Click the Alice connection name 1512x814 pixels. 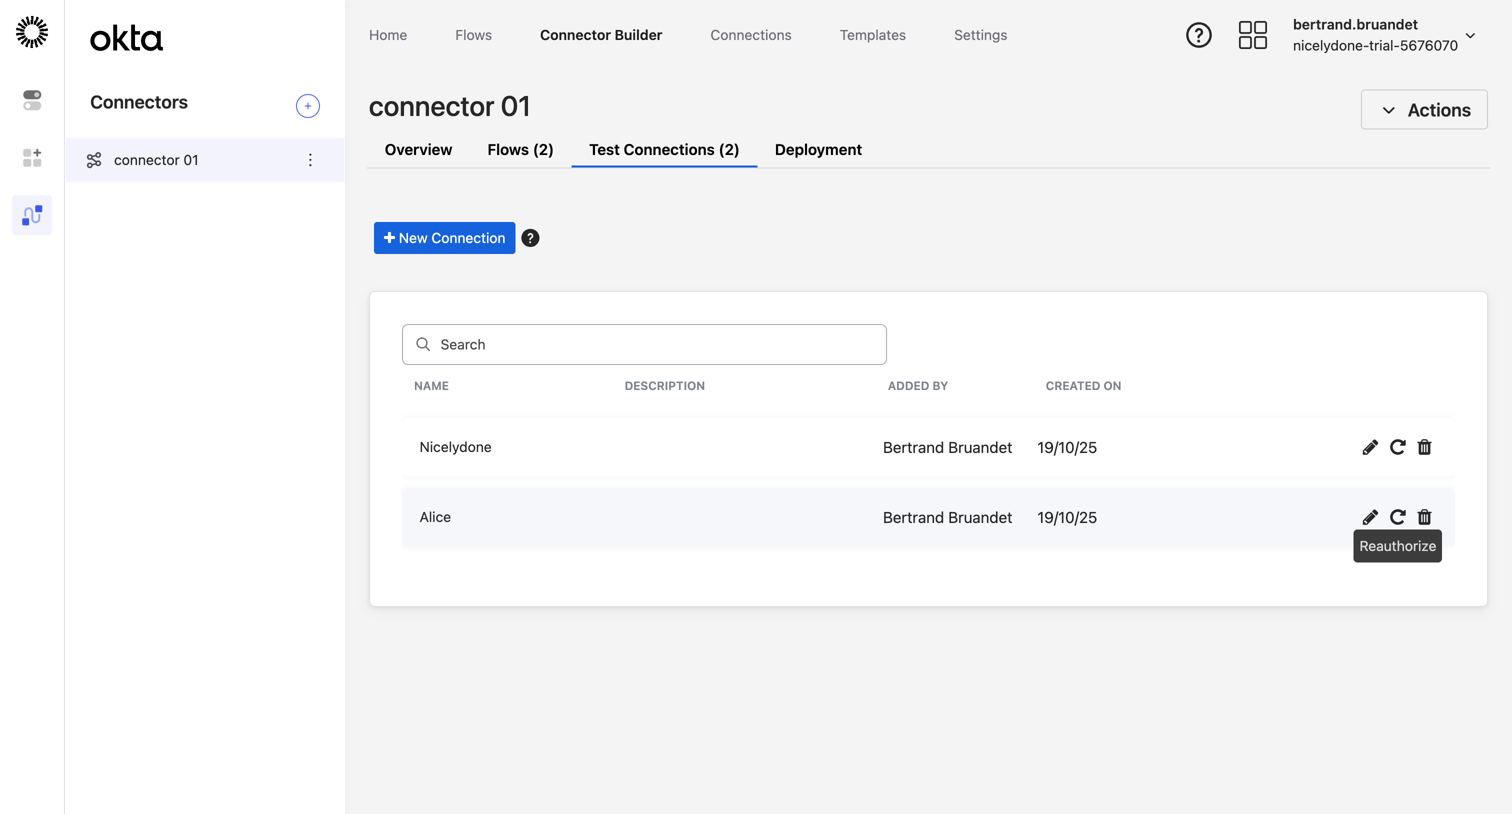435,517
